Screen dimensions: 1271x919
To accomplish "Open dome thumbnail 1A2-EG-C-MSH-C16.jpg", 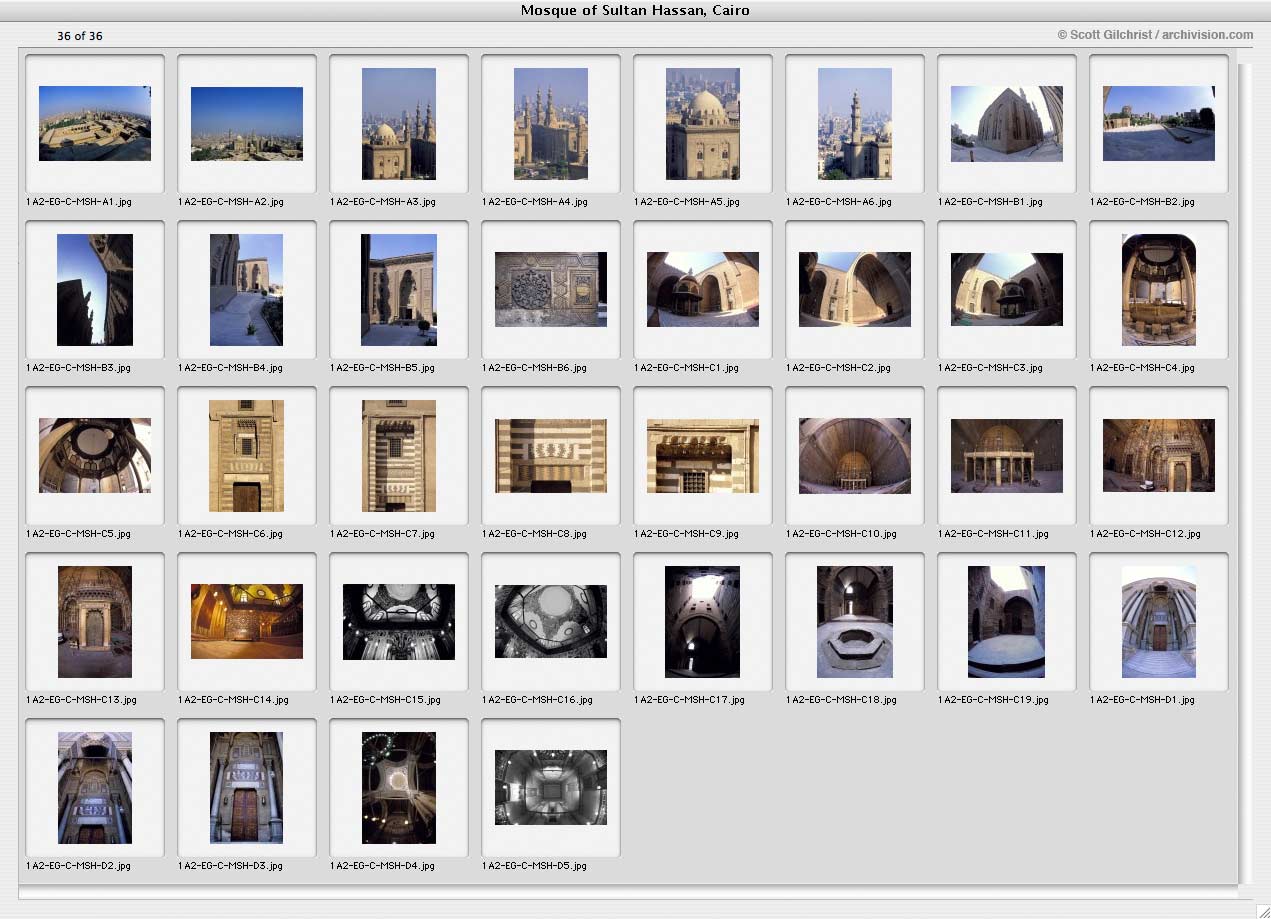I will click(x=551, y=622).
